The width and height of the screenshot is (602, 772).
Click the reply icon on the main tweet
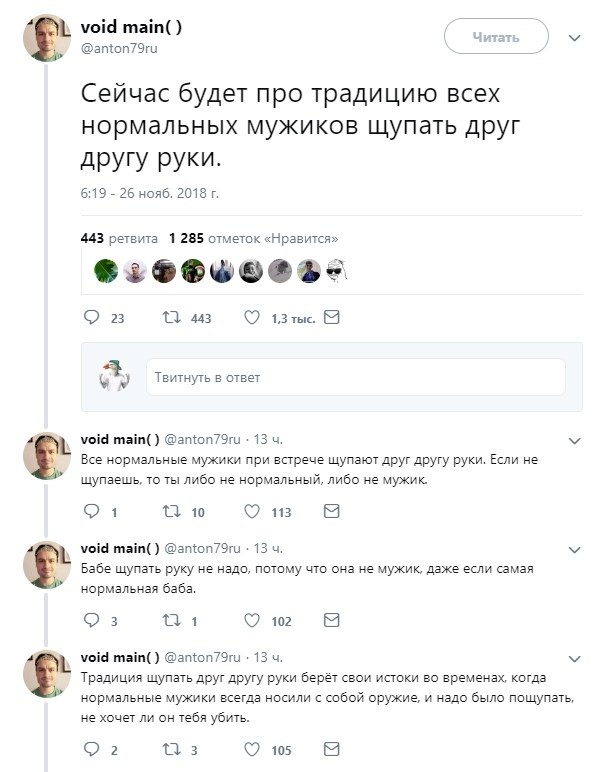(x=91, y=318)
